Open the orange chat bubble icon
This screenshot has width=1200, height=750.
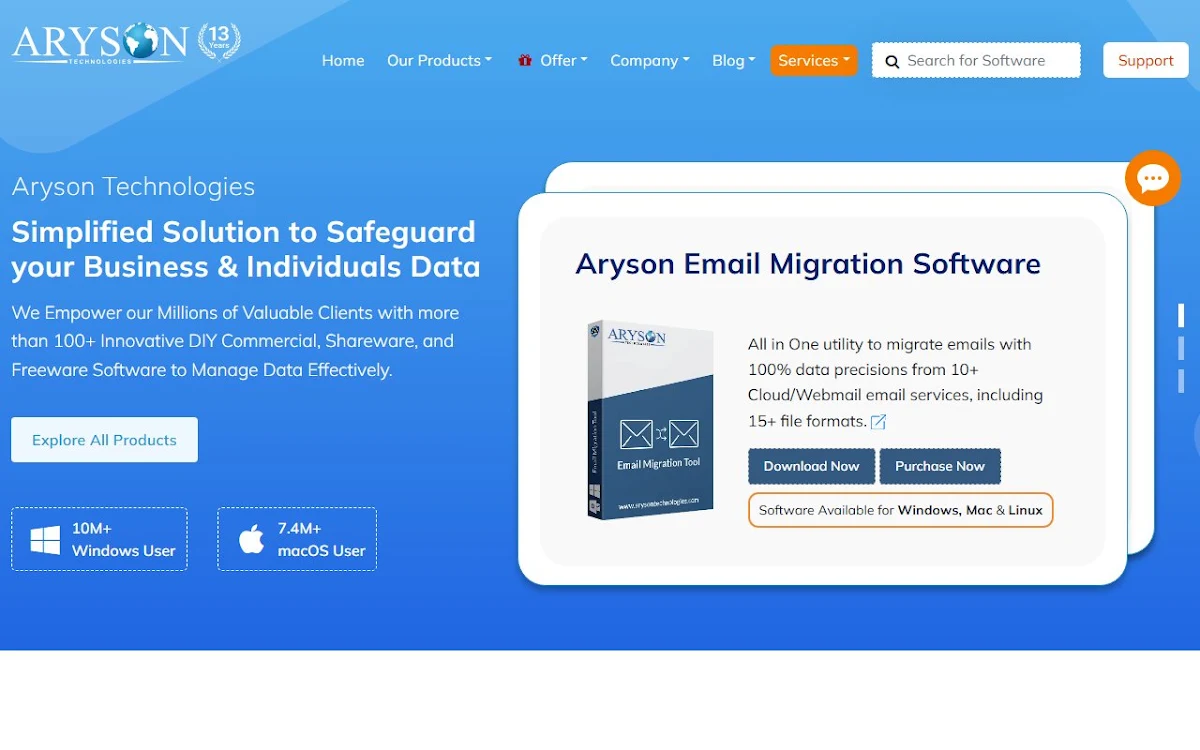pos(1153,178)
